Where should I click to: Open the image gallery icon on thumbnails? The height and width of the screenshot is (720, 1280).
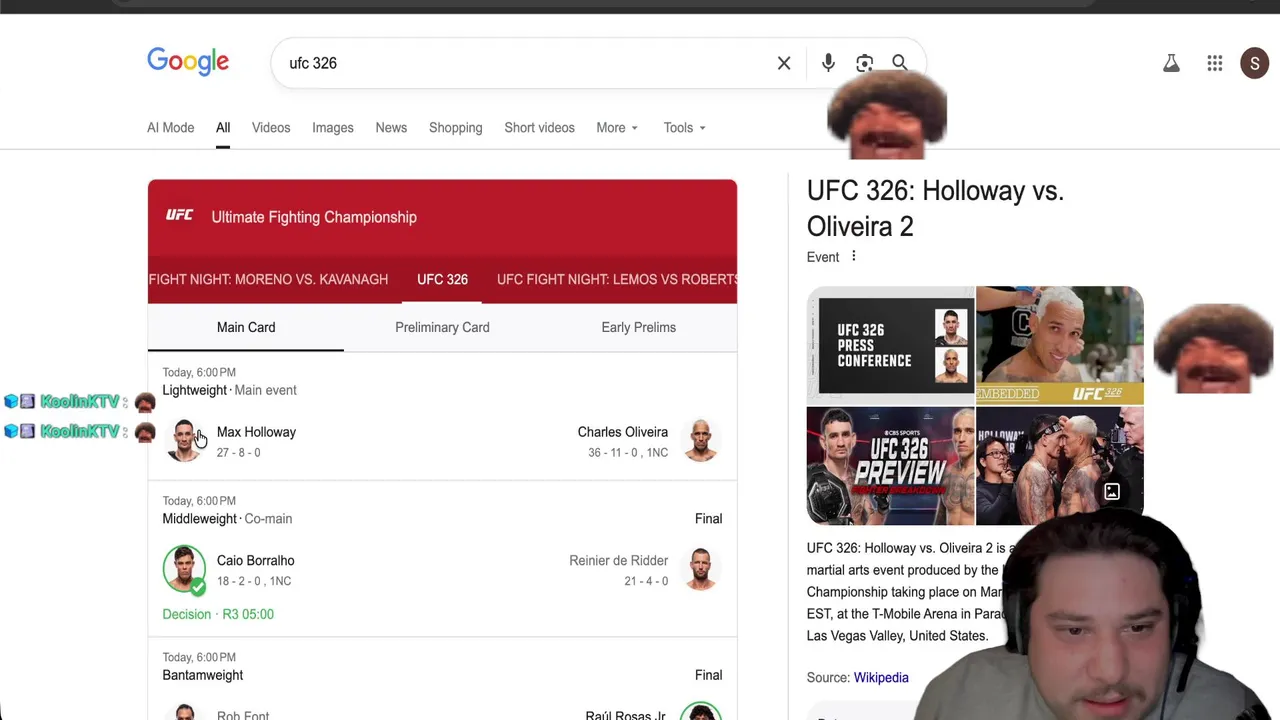(1112, 492)
